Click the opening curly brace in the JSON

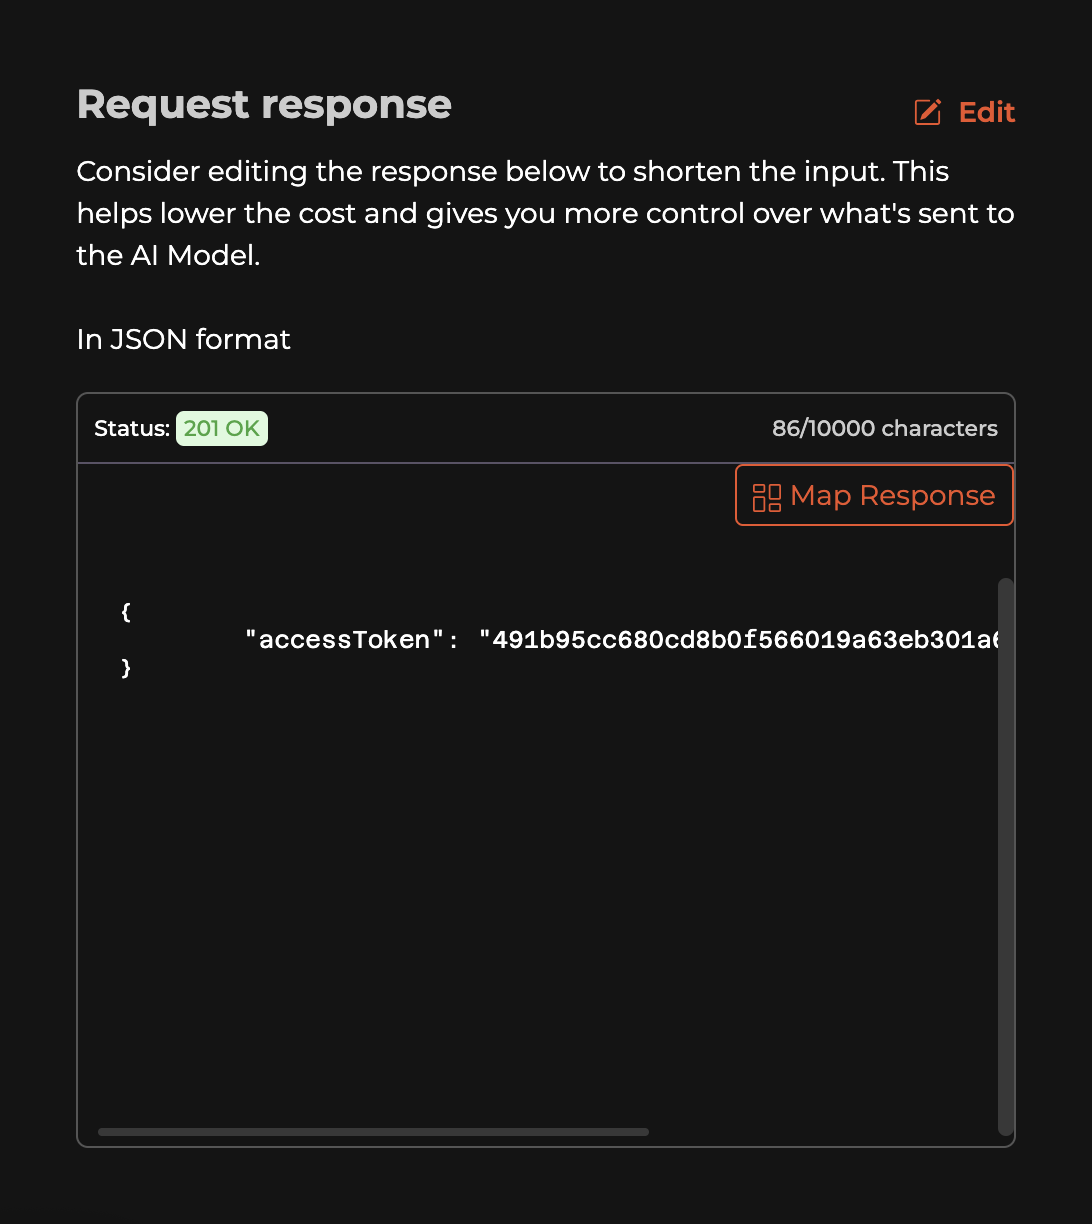coord(126,612)
